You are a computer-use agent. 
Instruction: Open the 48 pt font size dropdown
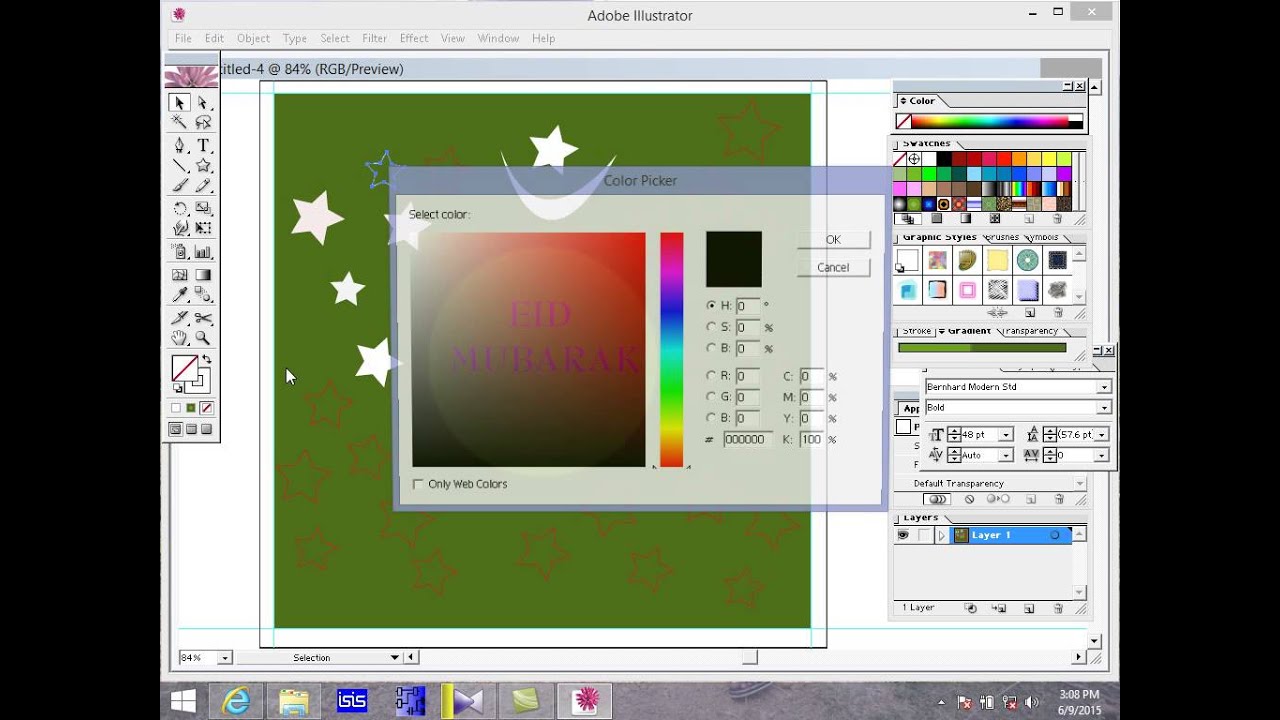click(1006, 435)
